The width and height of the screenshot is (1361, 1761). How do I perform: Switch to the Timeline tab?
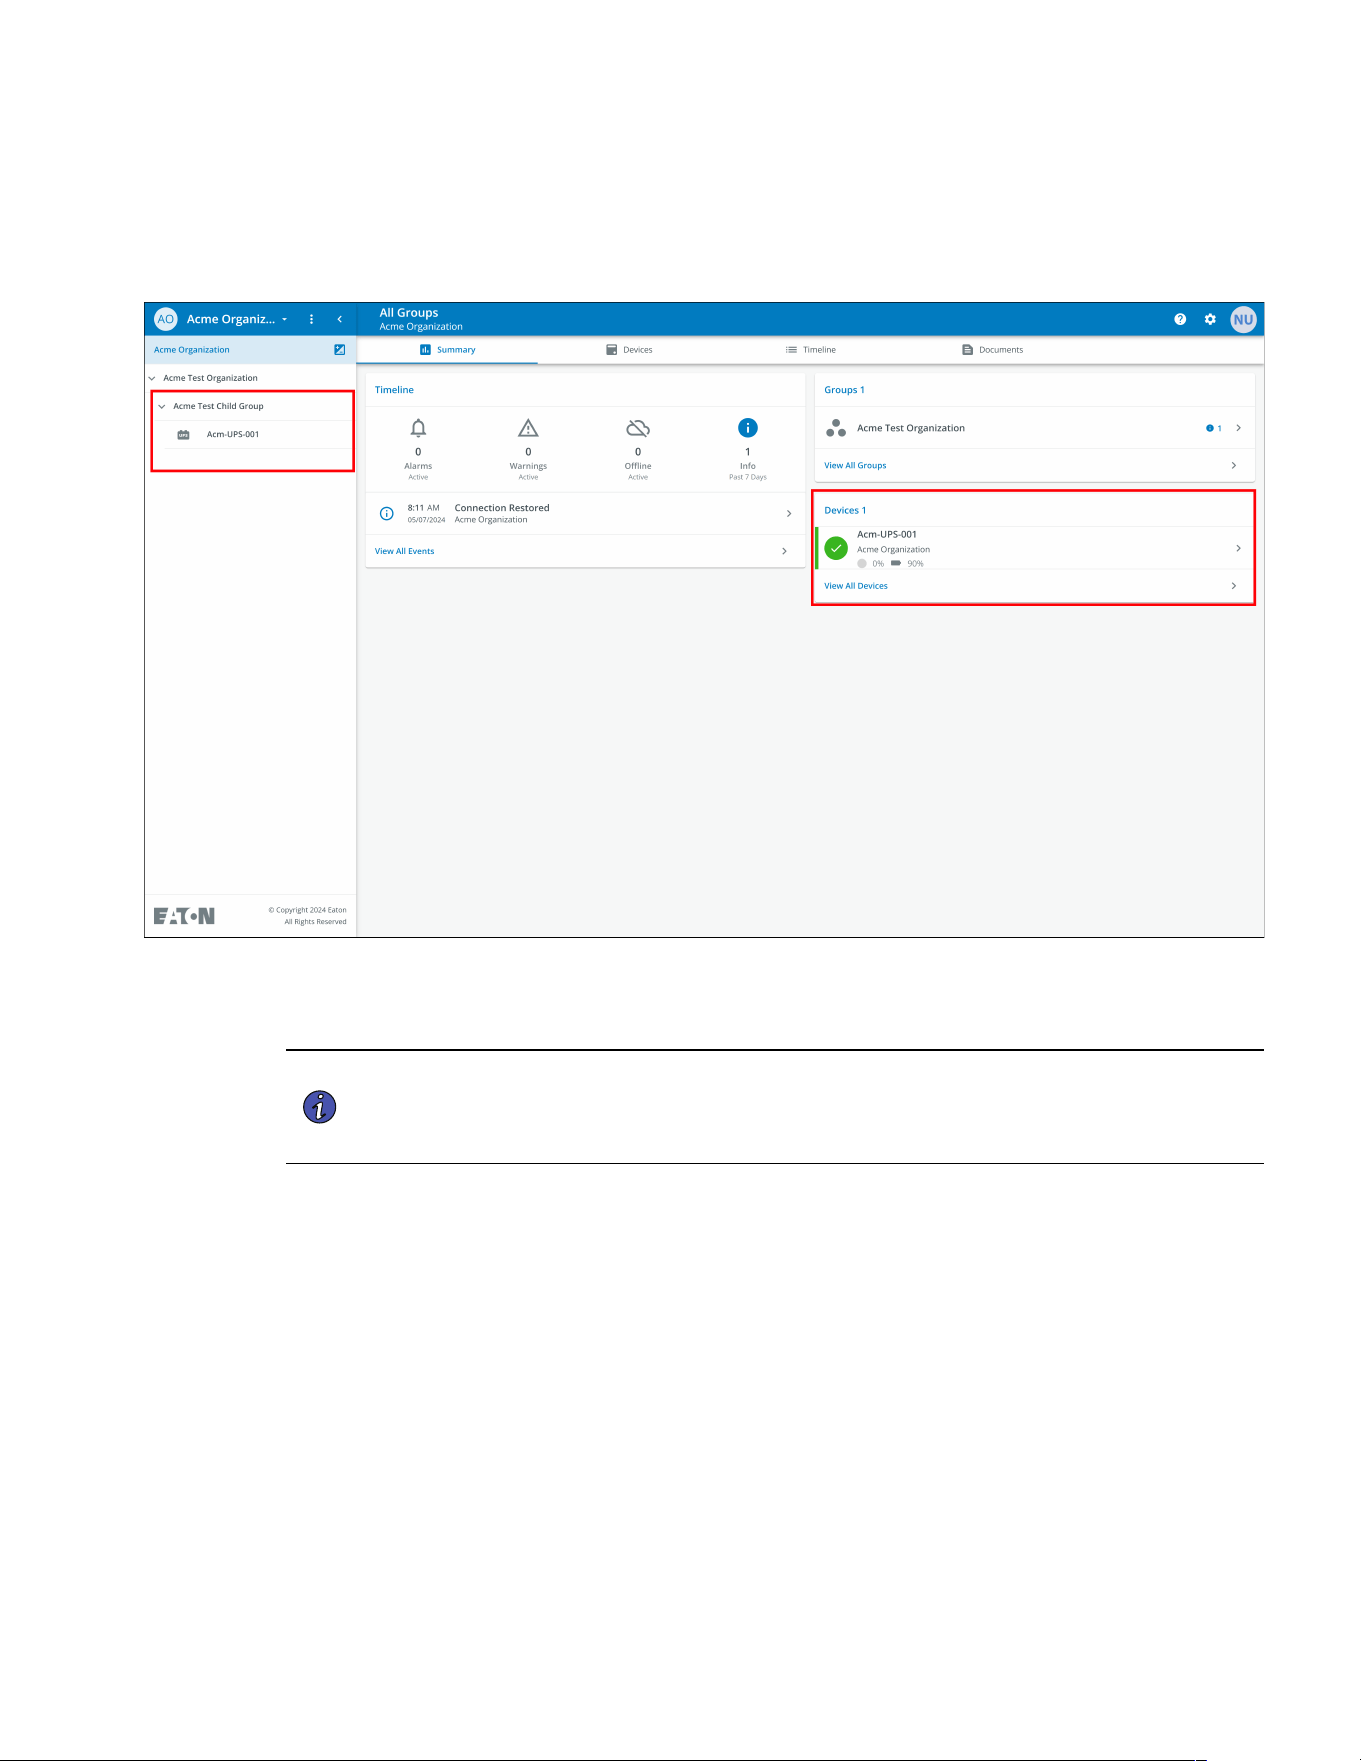click(811, 350)
